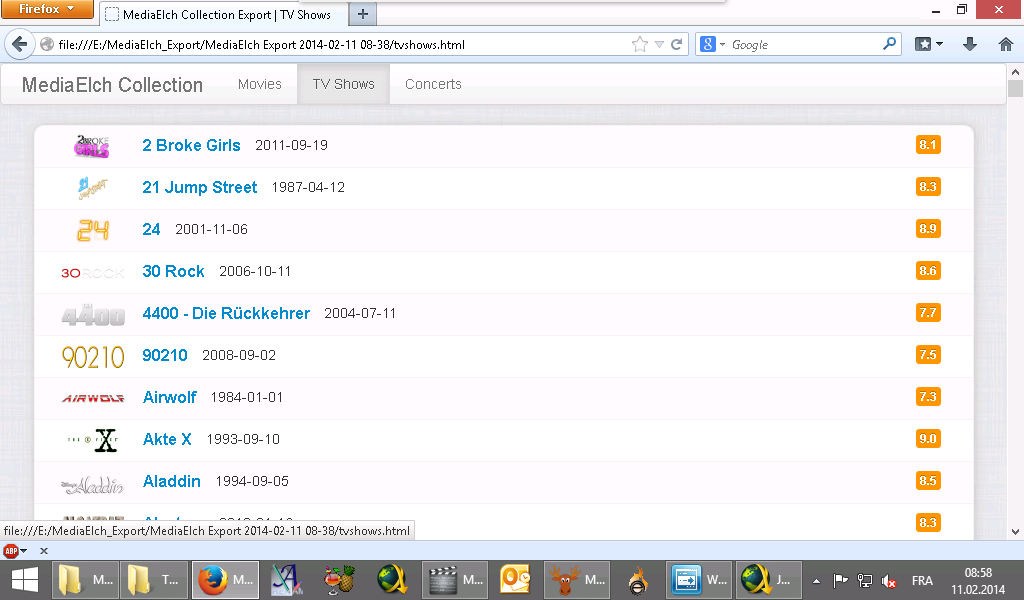Click the FRA language indicator
The height and width of the screenshot is (600, 1024).
(x=922, y=580)
